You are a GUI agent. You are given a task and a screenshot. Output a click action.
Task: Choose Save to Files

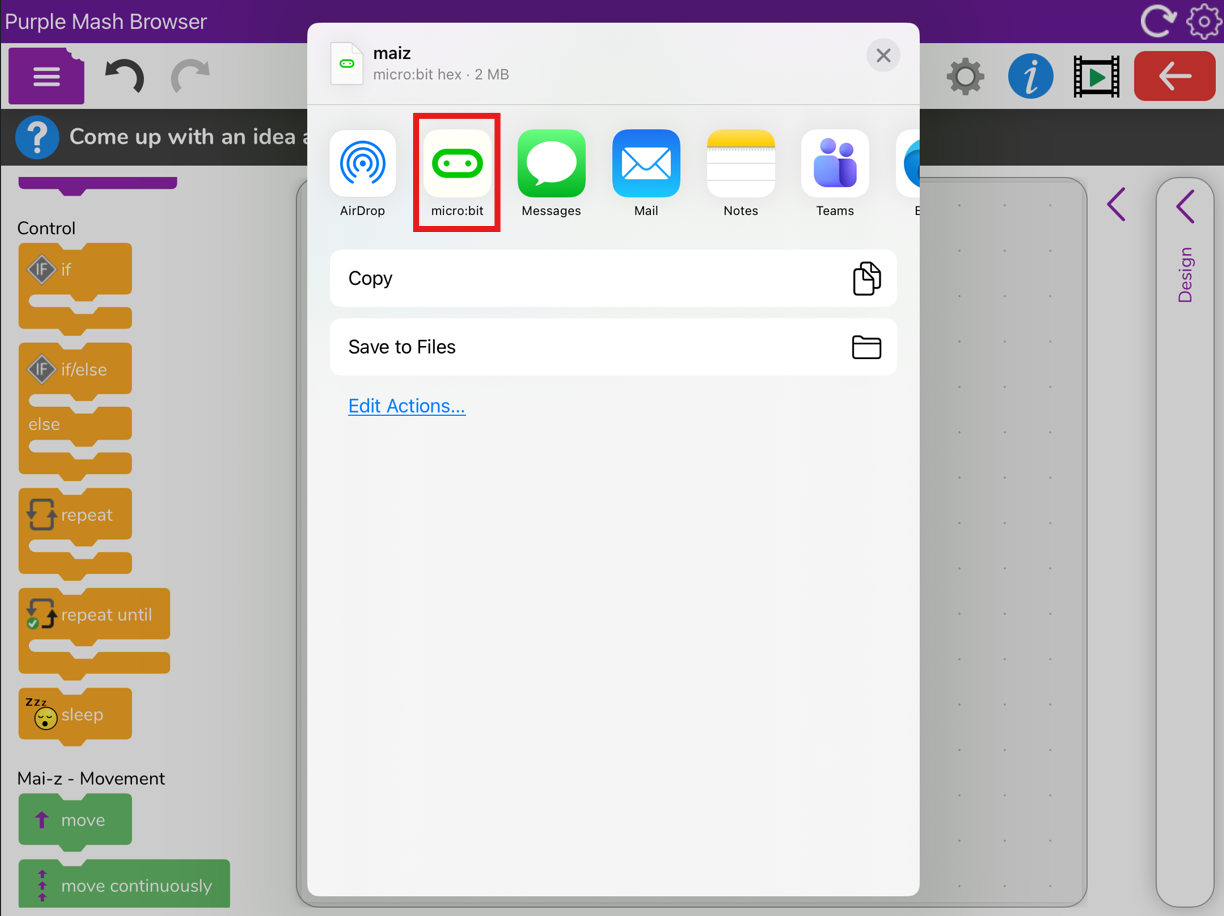[x=613, y=347]
